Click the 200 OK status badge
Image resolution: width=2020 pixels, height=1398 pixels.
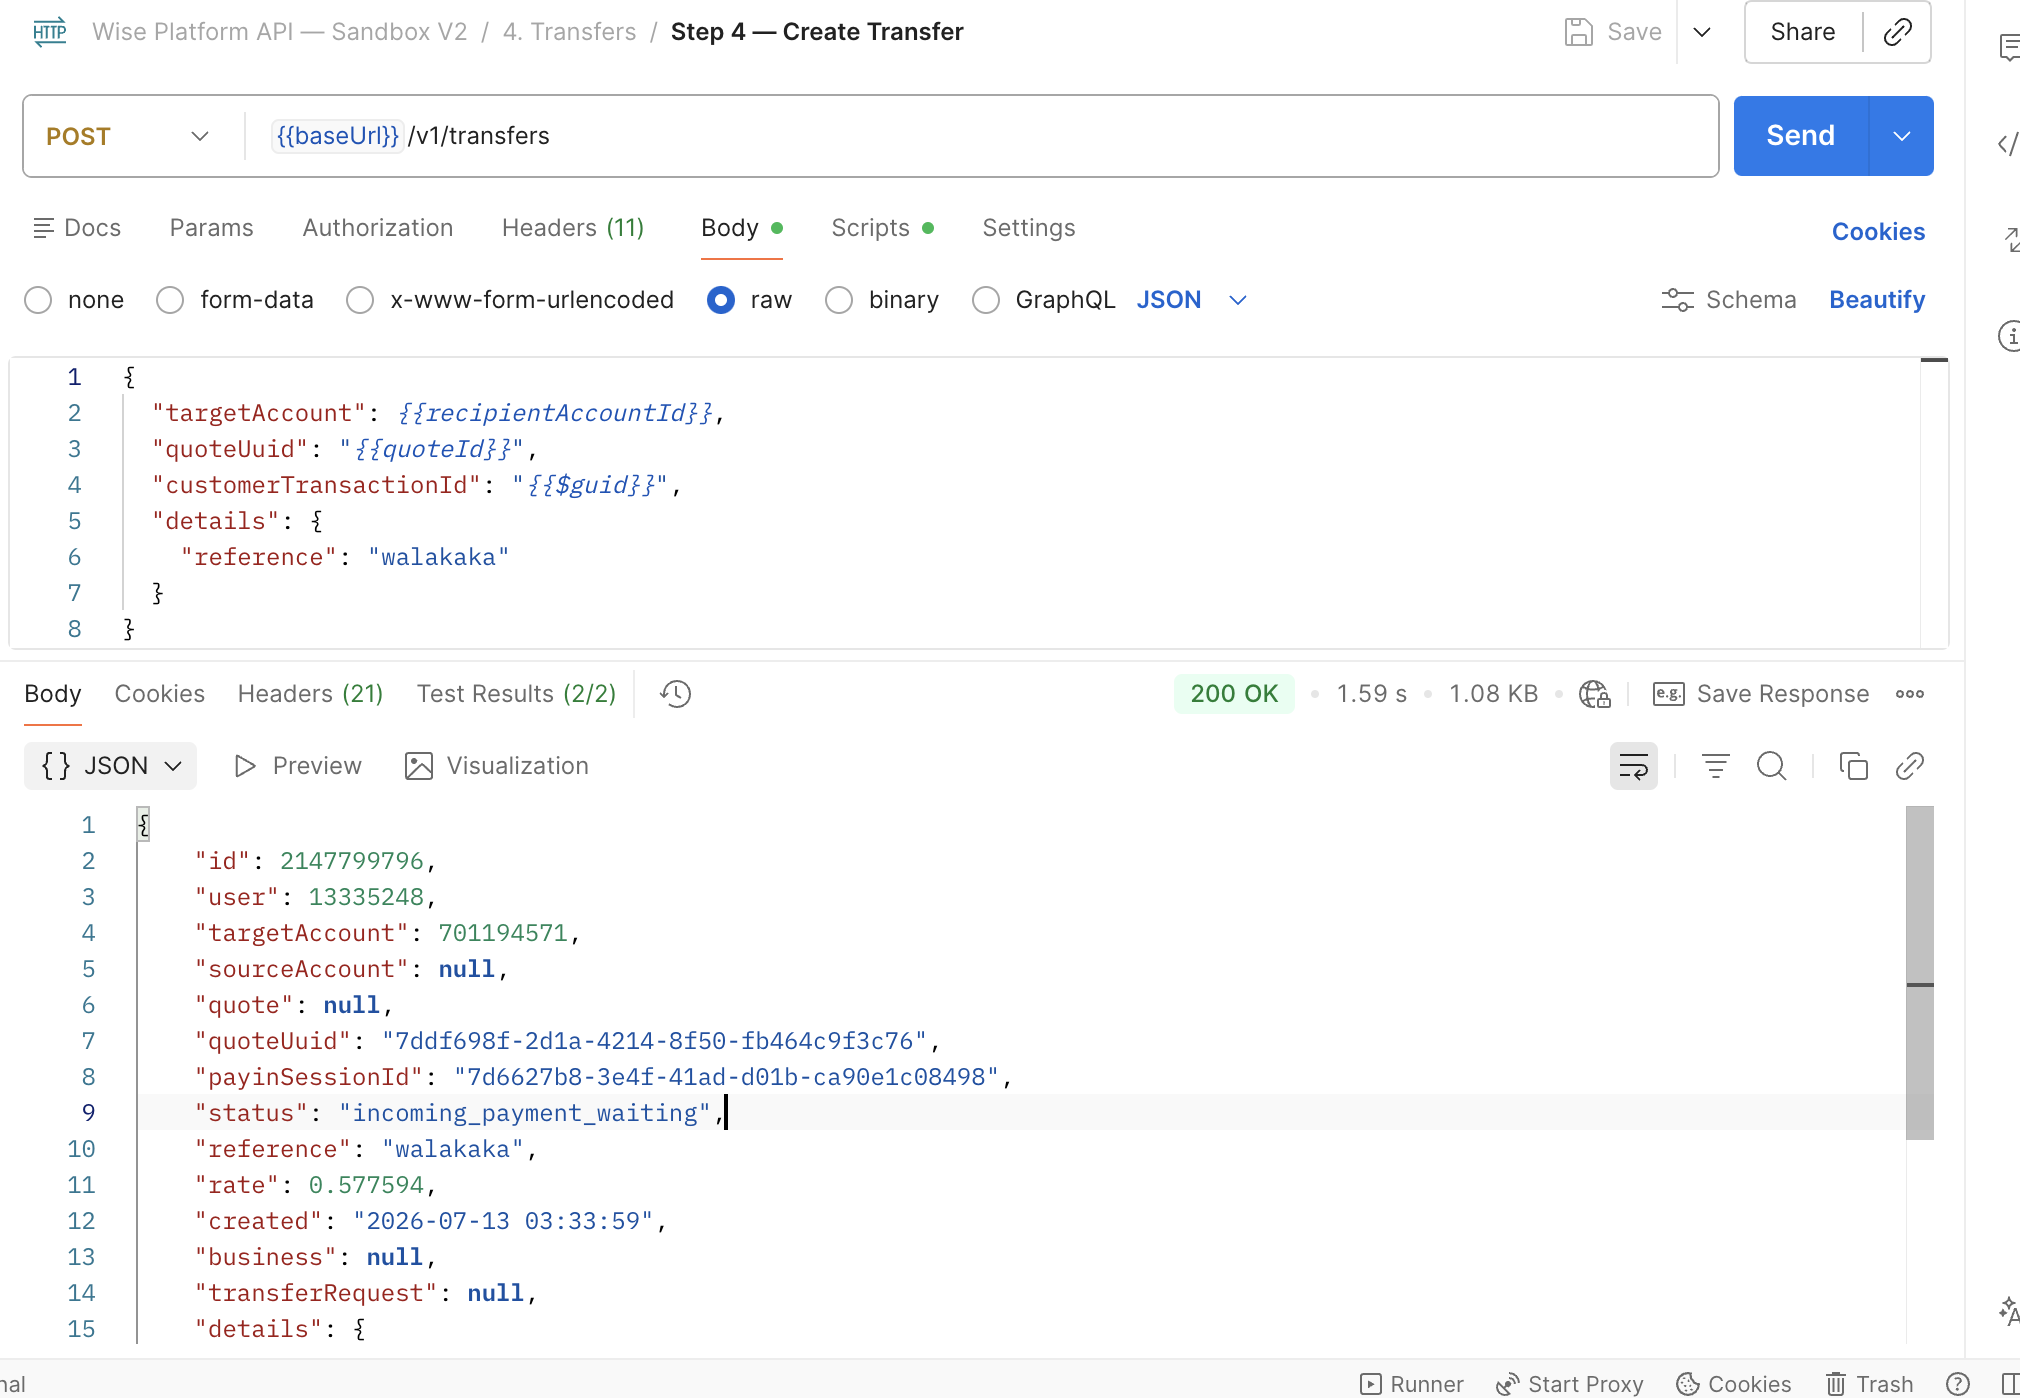point(1234,694)
